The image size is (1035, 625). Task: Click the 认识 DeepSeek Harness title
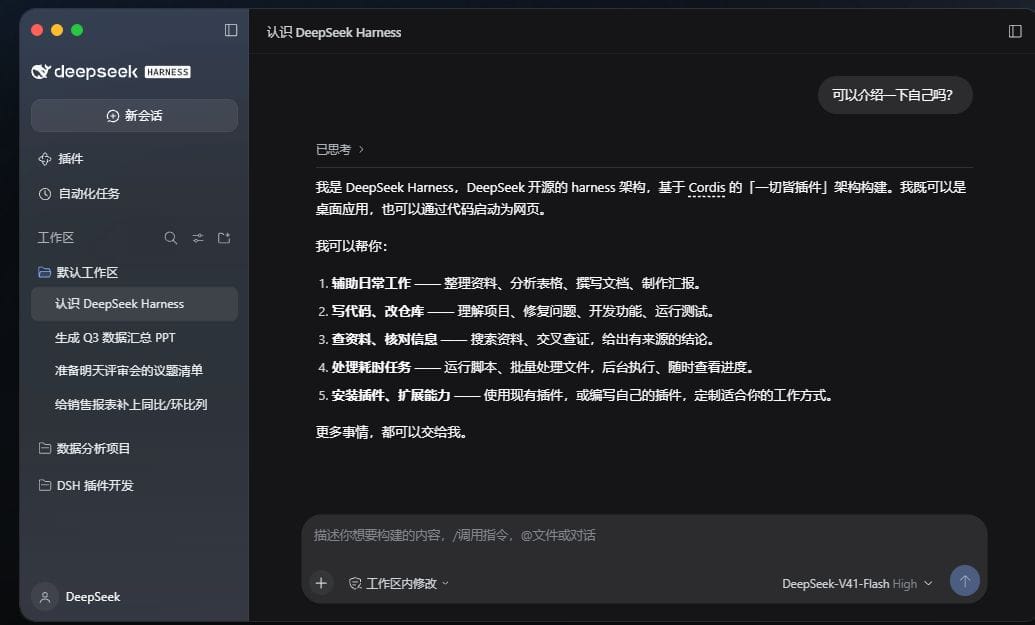pos(333,32)
